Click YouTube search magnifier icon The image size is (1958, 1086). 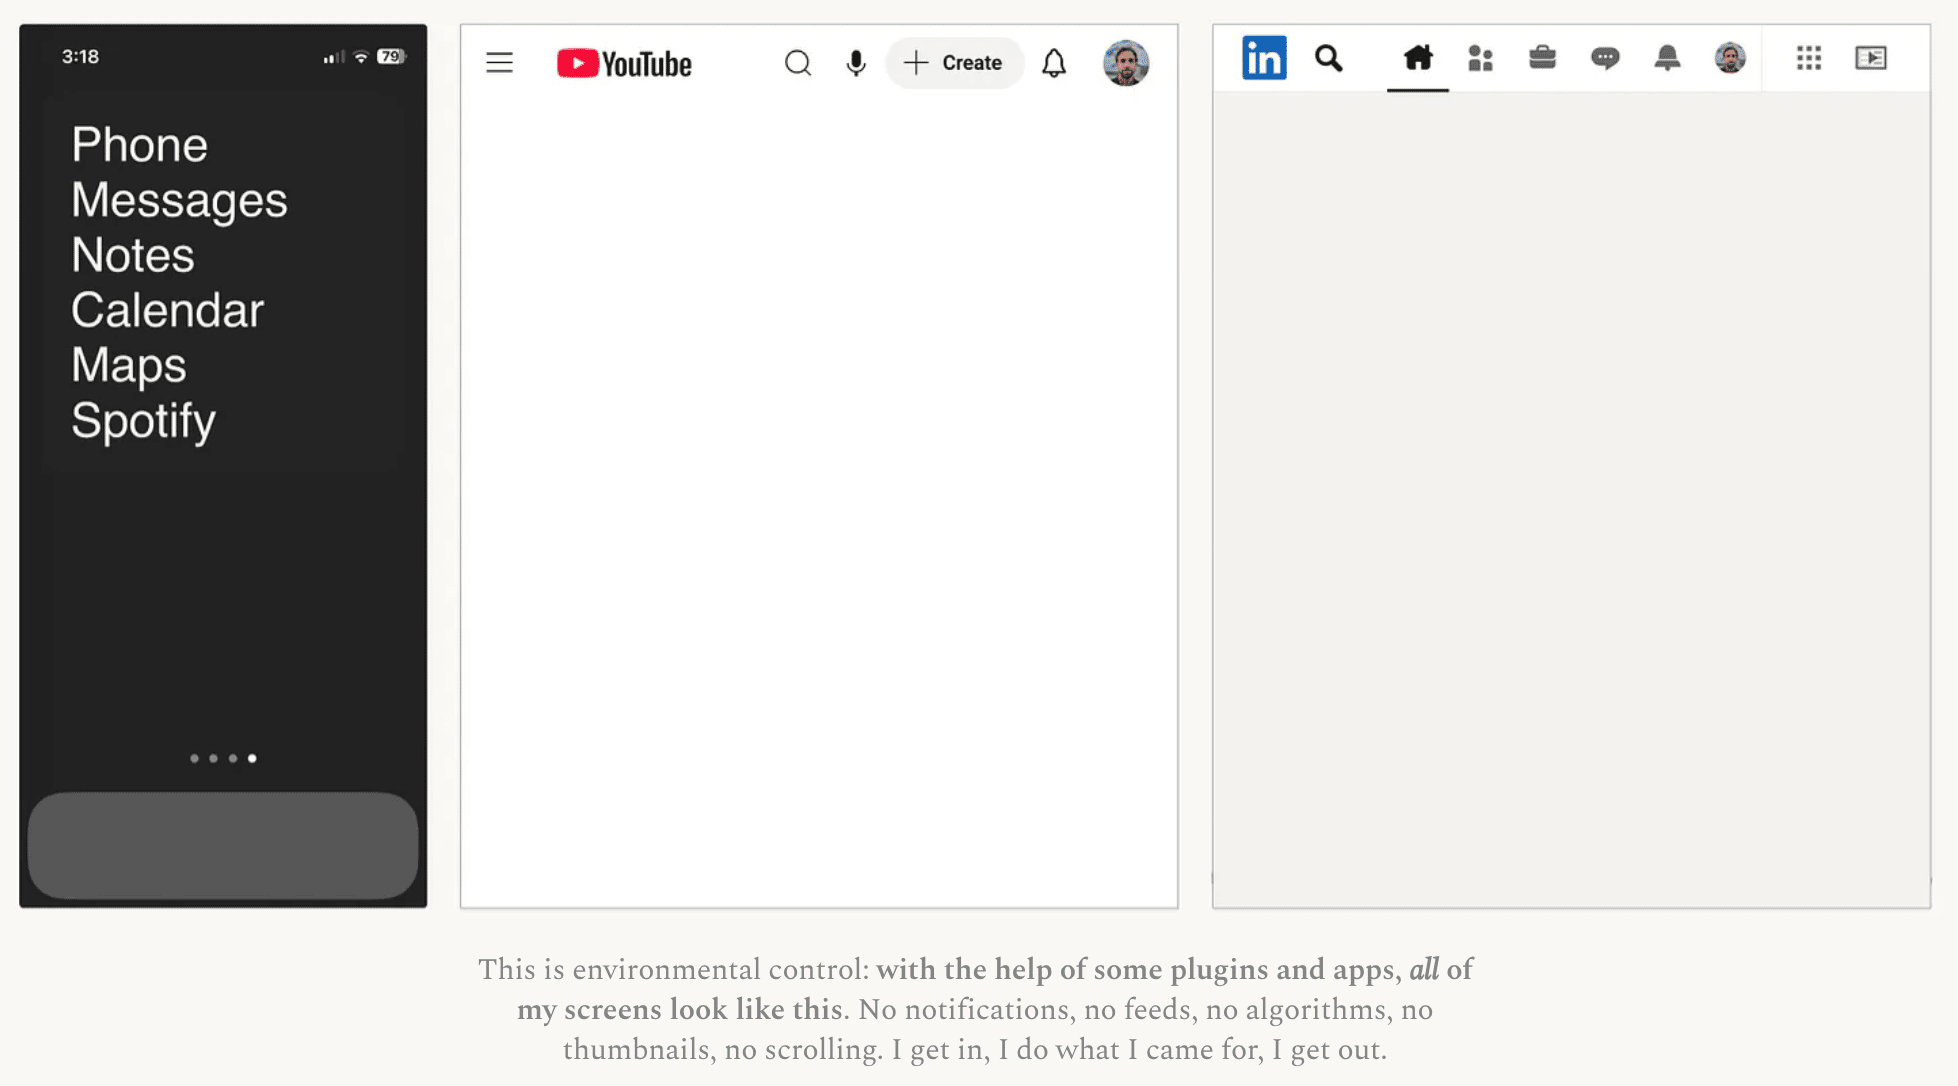click(797, 63)
